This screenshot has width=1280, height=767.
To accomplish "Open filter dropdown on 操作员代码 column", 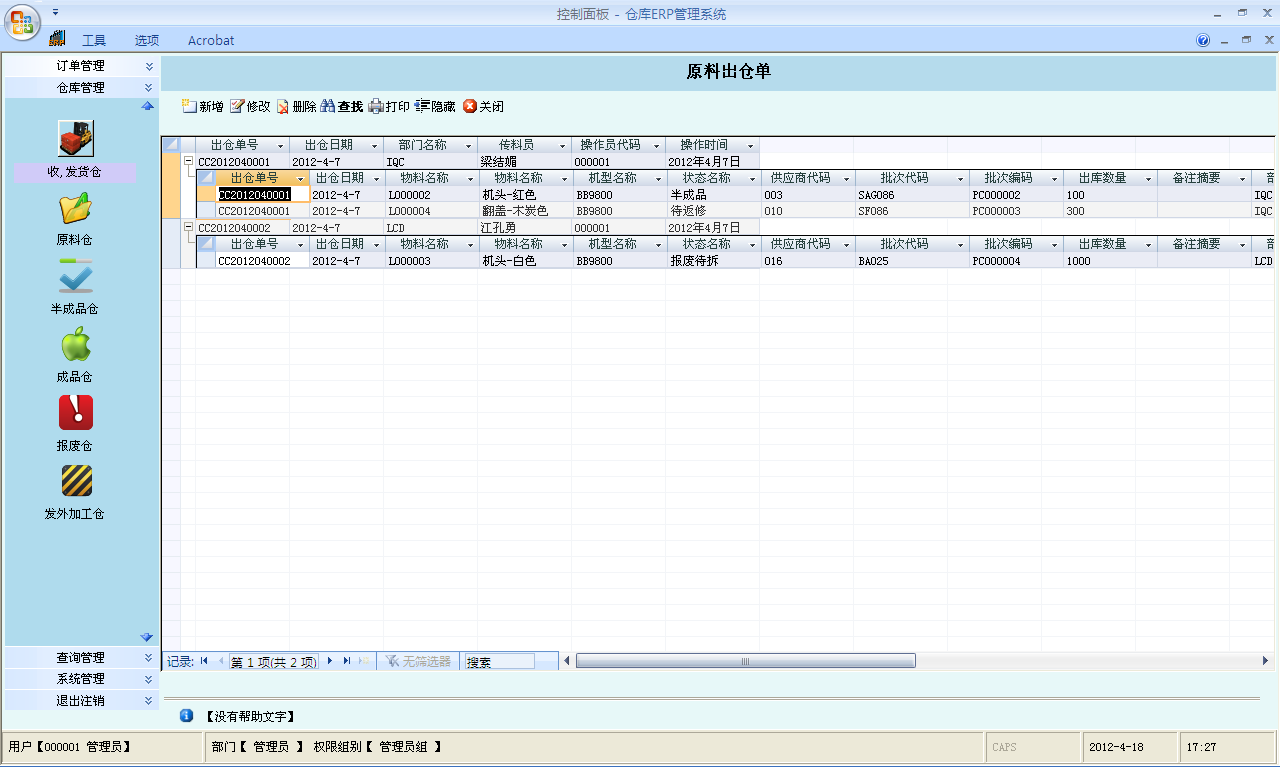I will tap(656, 146).
